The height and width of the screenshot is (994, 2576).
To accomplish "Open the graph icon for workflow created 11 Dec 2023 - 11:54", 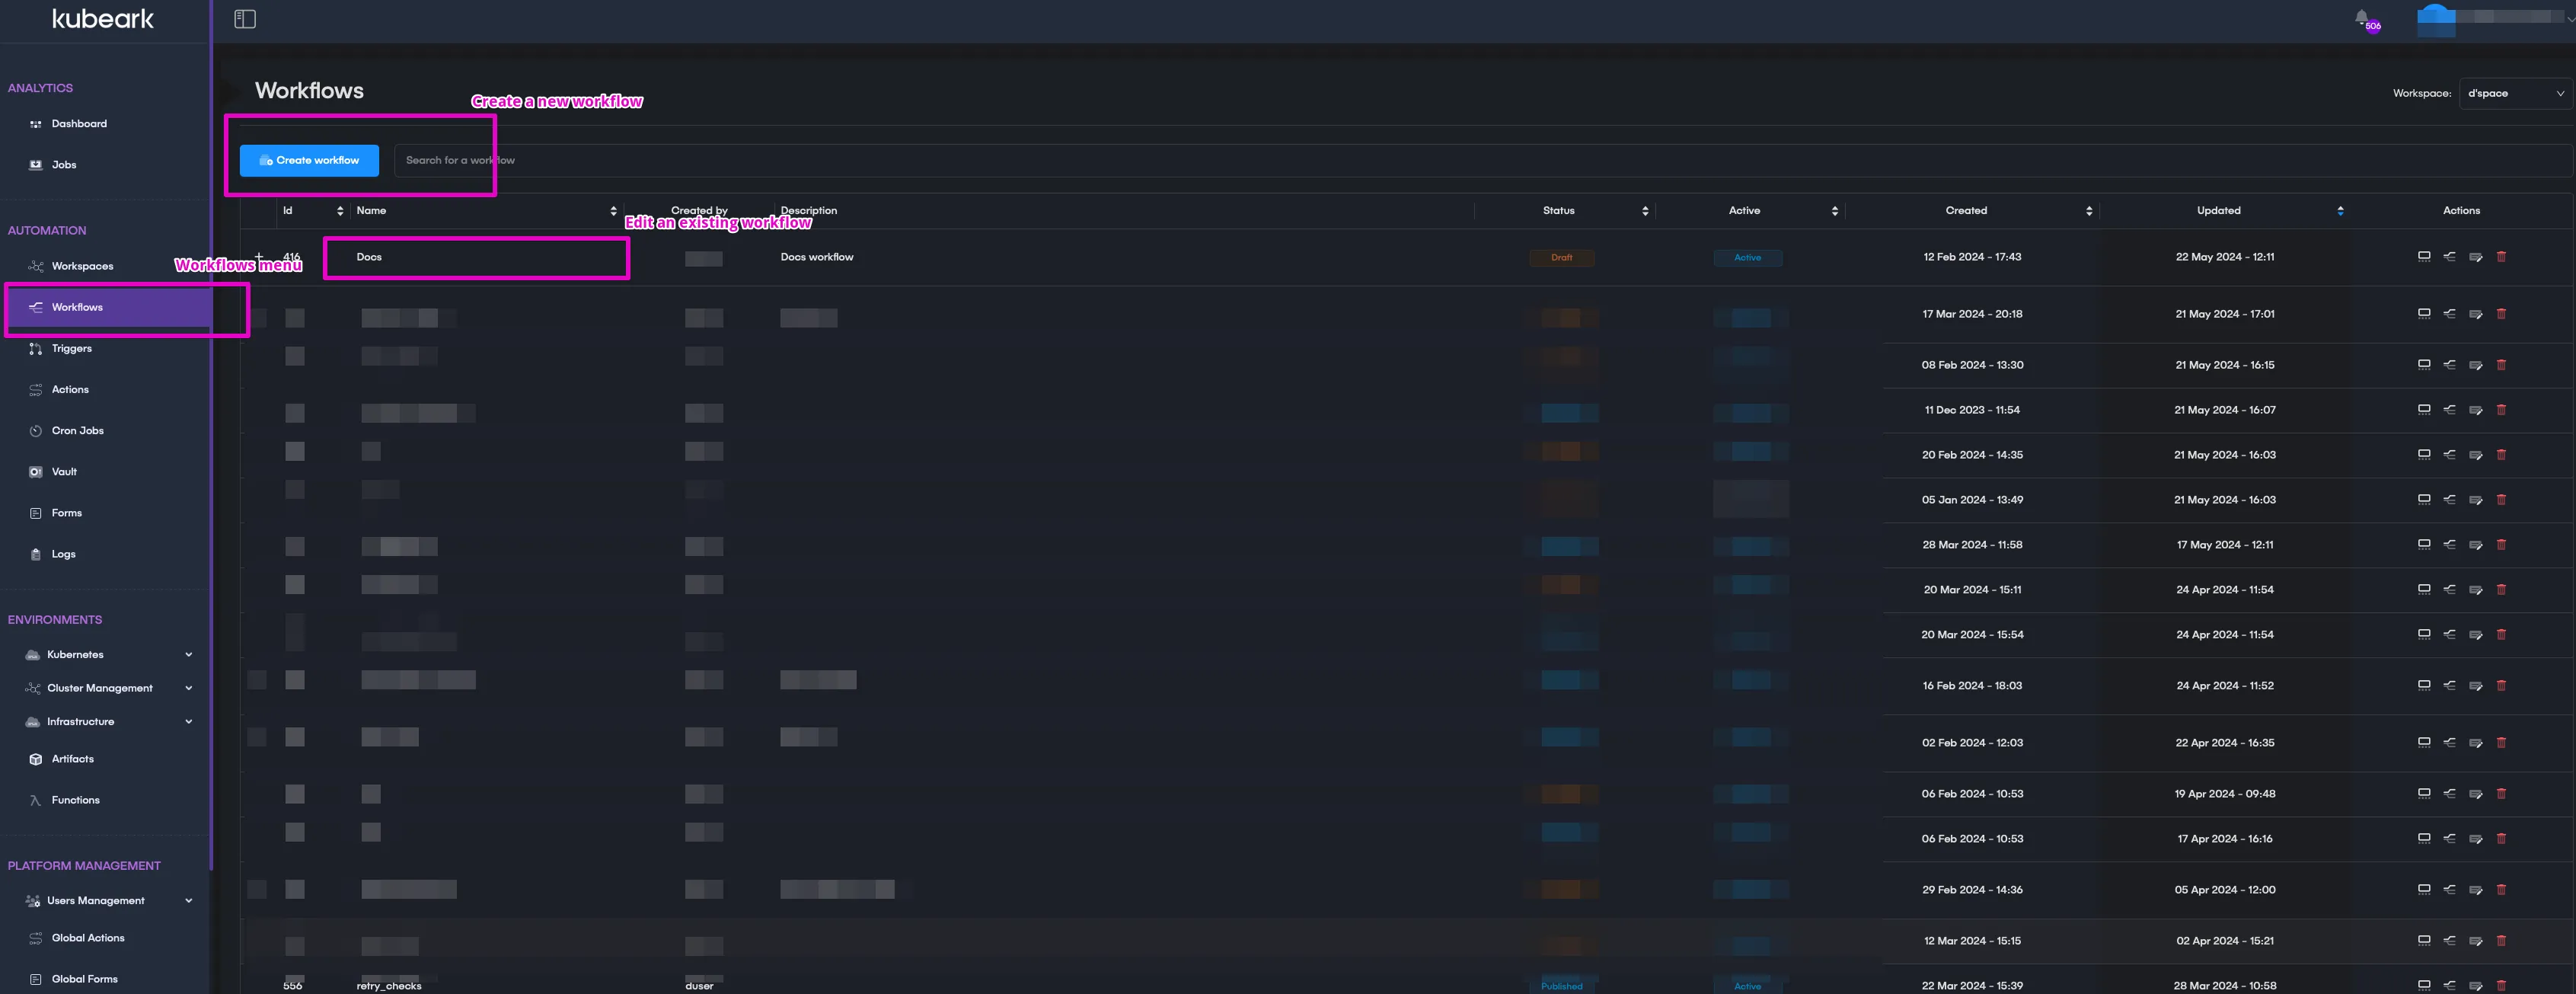I will point(2449,410).
